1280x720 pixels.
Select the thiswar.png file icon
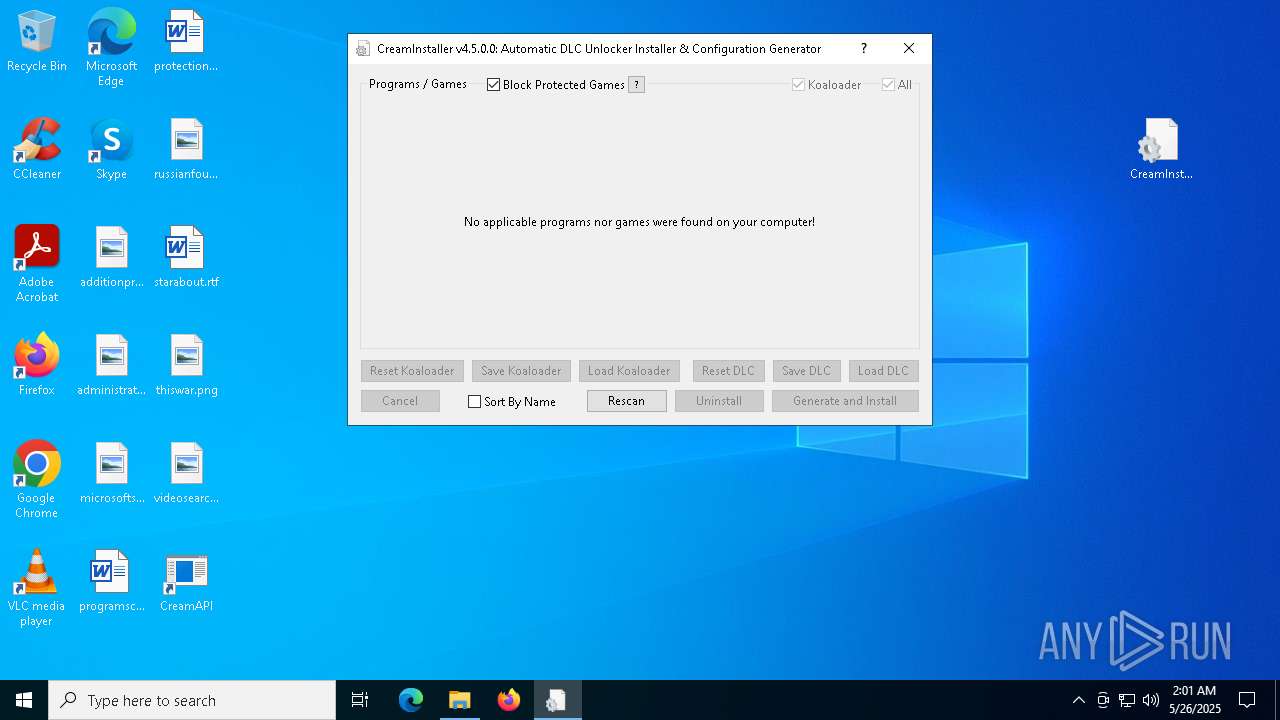click(x=186, y=366)
